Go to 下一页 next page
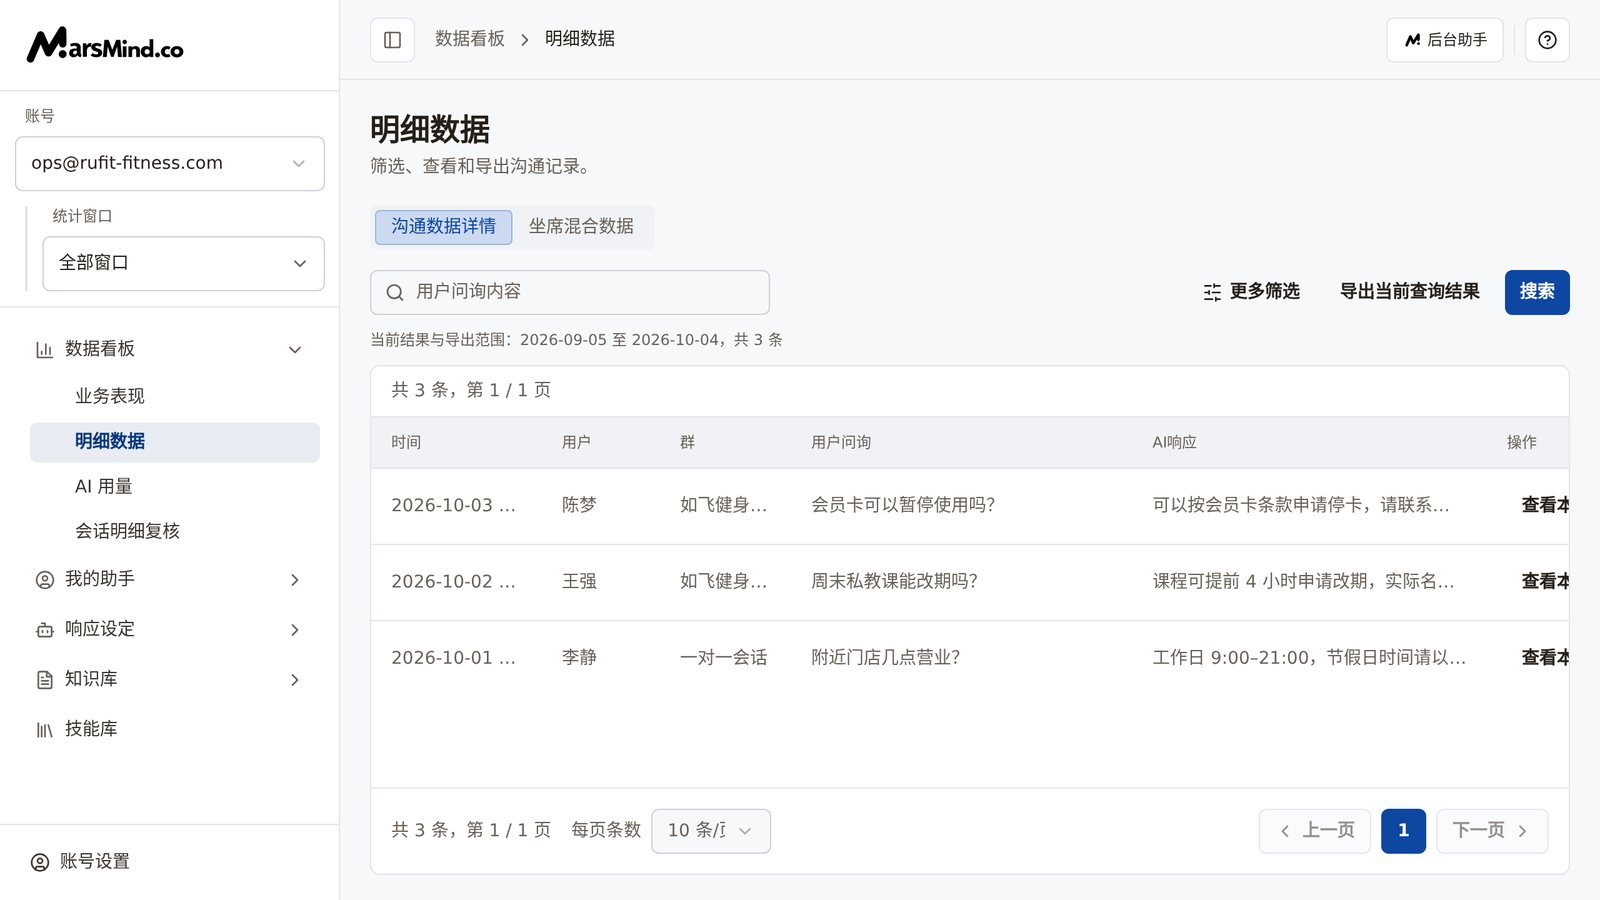The image size is (1600, 900). coord(1492,831)
